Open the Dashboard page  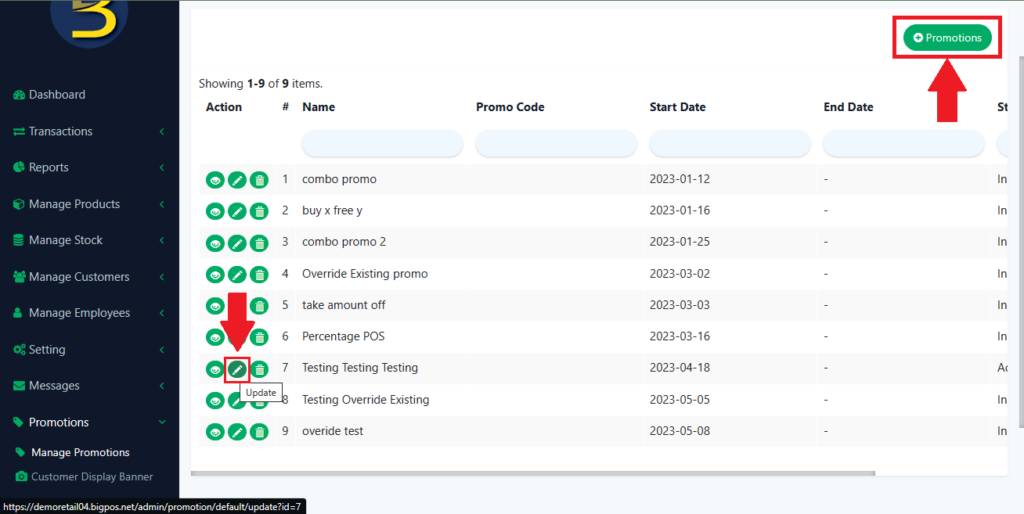click(x=56, y=95)
